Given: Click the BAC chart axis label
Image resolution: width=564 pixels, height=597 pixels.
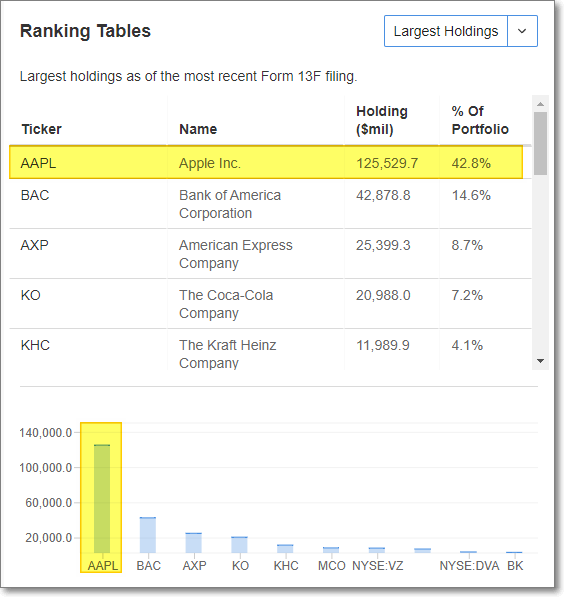Looking at the screenshot, I should pyautogui.click(x=149, y=566).
